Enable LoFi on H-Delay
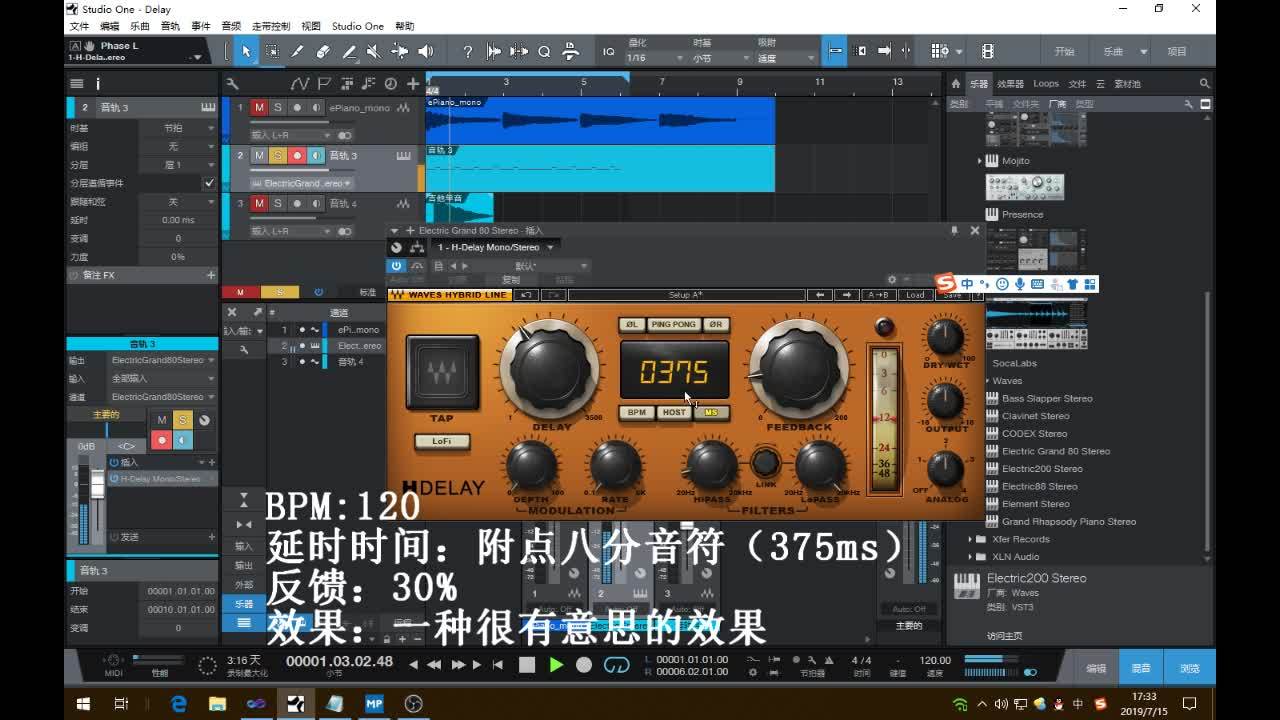The height and width of the screenshot is (720, 1280). [x=441, y=441]
